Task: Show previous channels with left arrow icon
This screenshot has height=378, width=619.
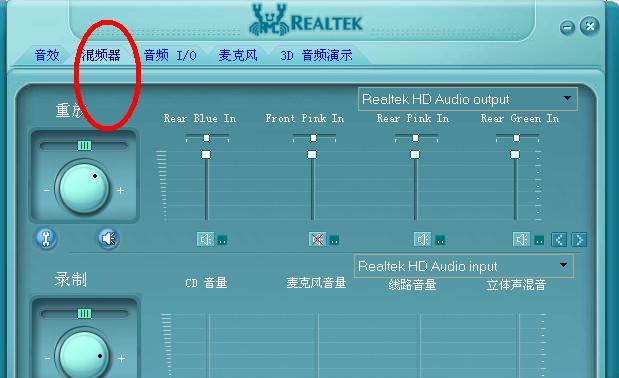Action: tap(559, 240)
